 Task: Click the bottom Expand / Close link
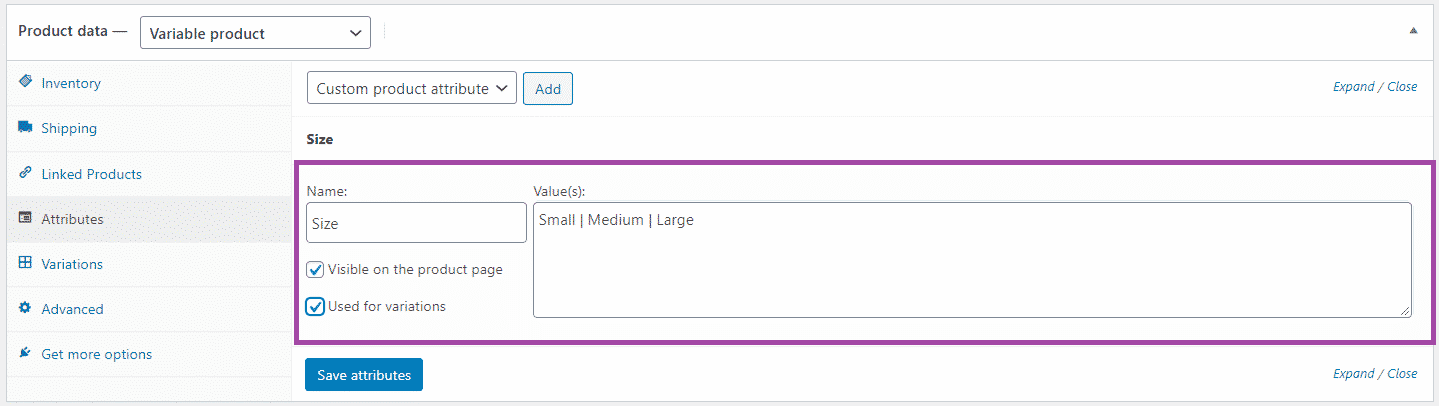pyautogui.click(x=1374, y=374)
